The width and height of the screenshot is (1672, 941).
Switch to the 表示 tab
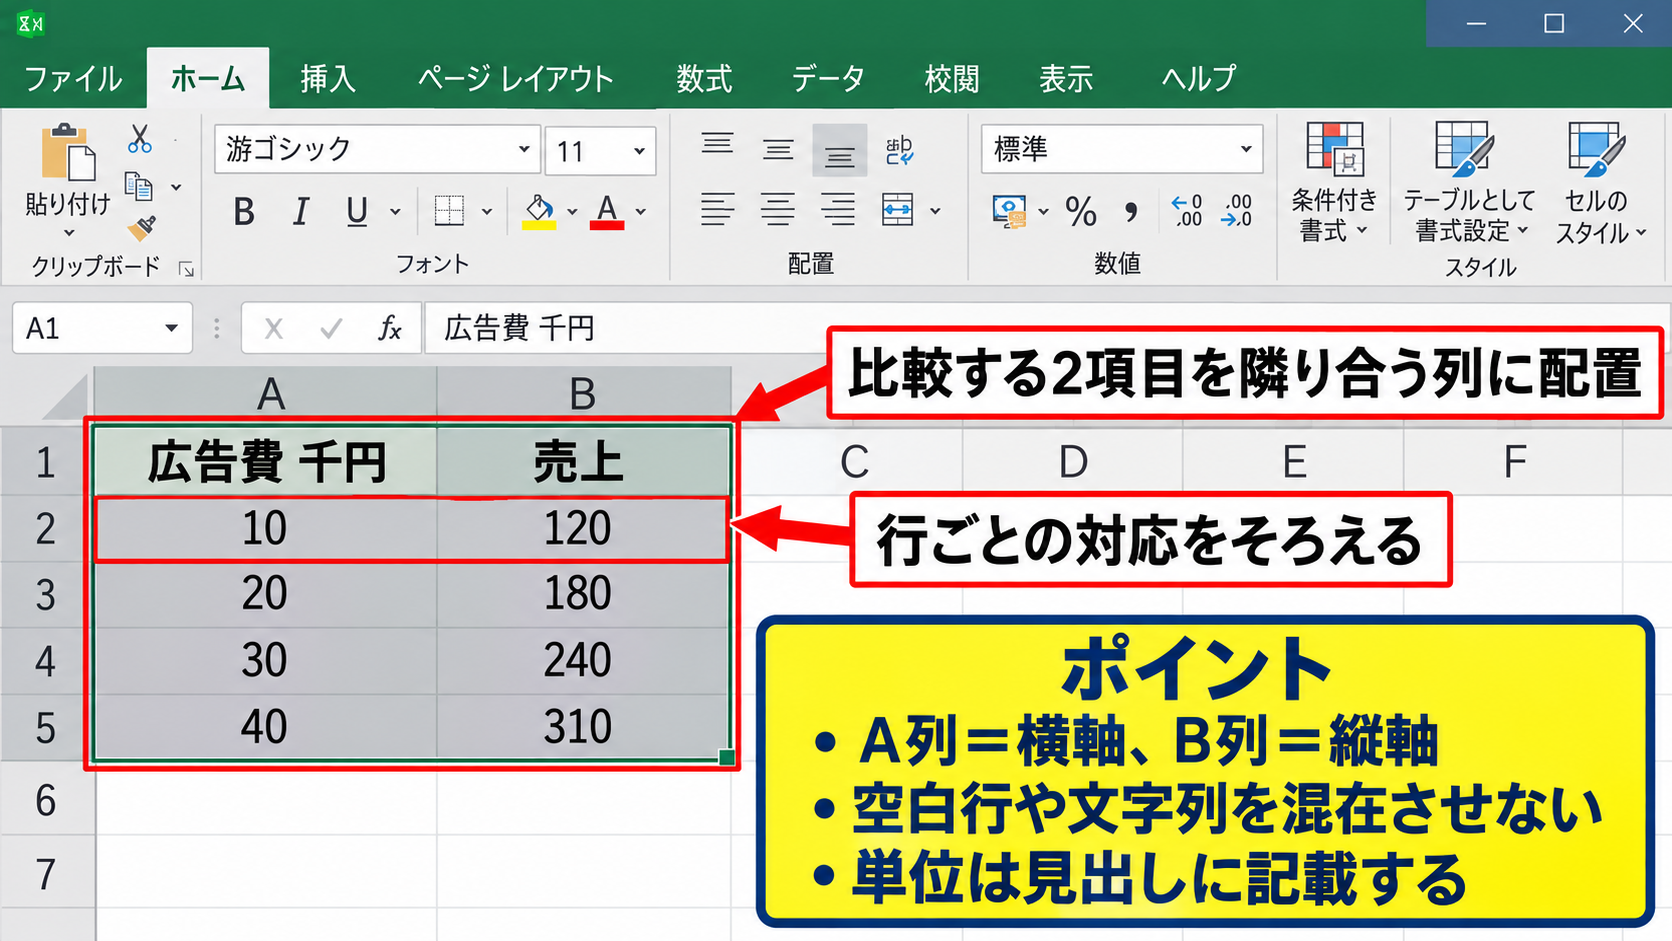[1066, 78]
